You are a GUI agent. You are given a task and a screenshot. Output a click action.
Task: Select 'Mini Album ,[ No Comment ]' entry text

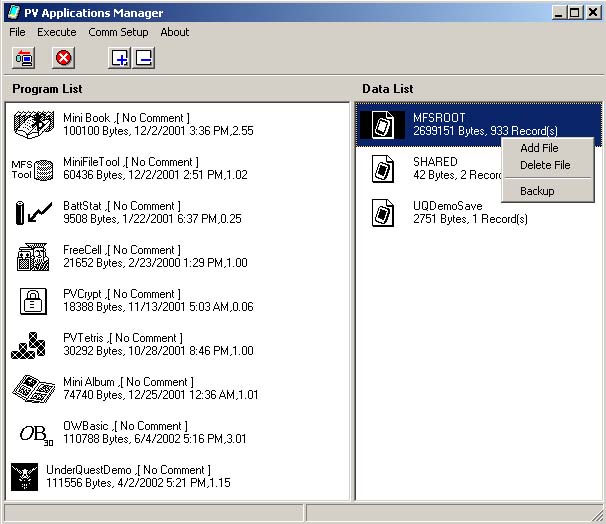click(128, 382)
